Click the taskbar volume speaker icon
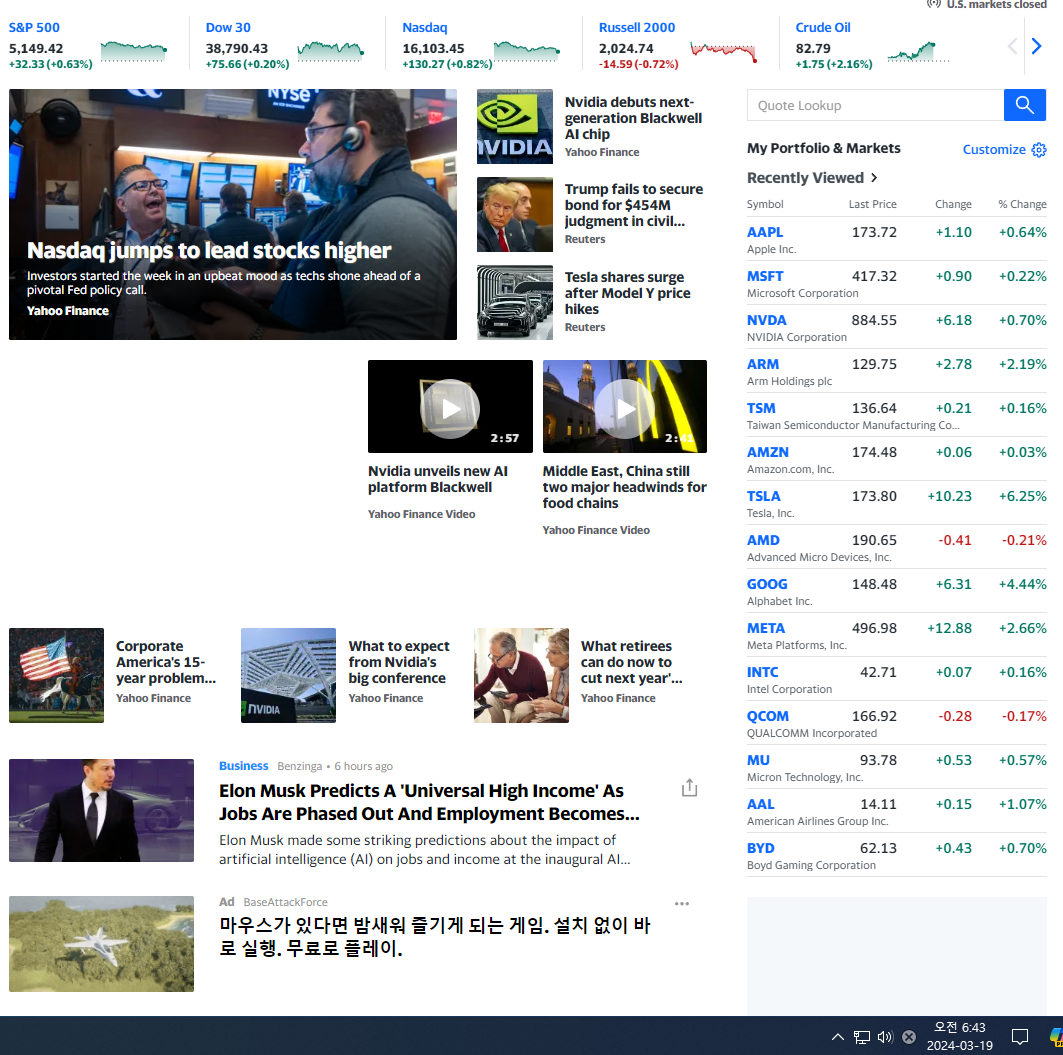 tap(885, 1037)
